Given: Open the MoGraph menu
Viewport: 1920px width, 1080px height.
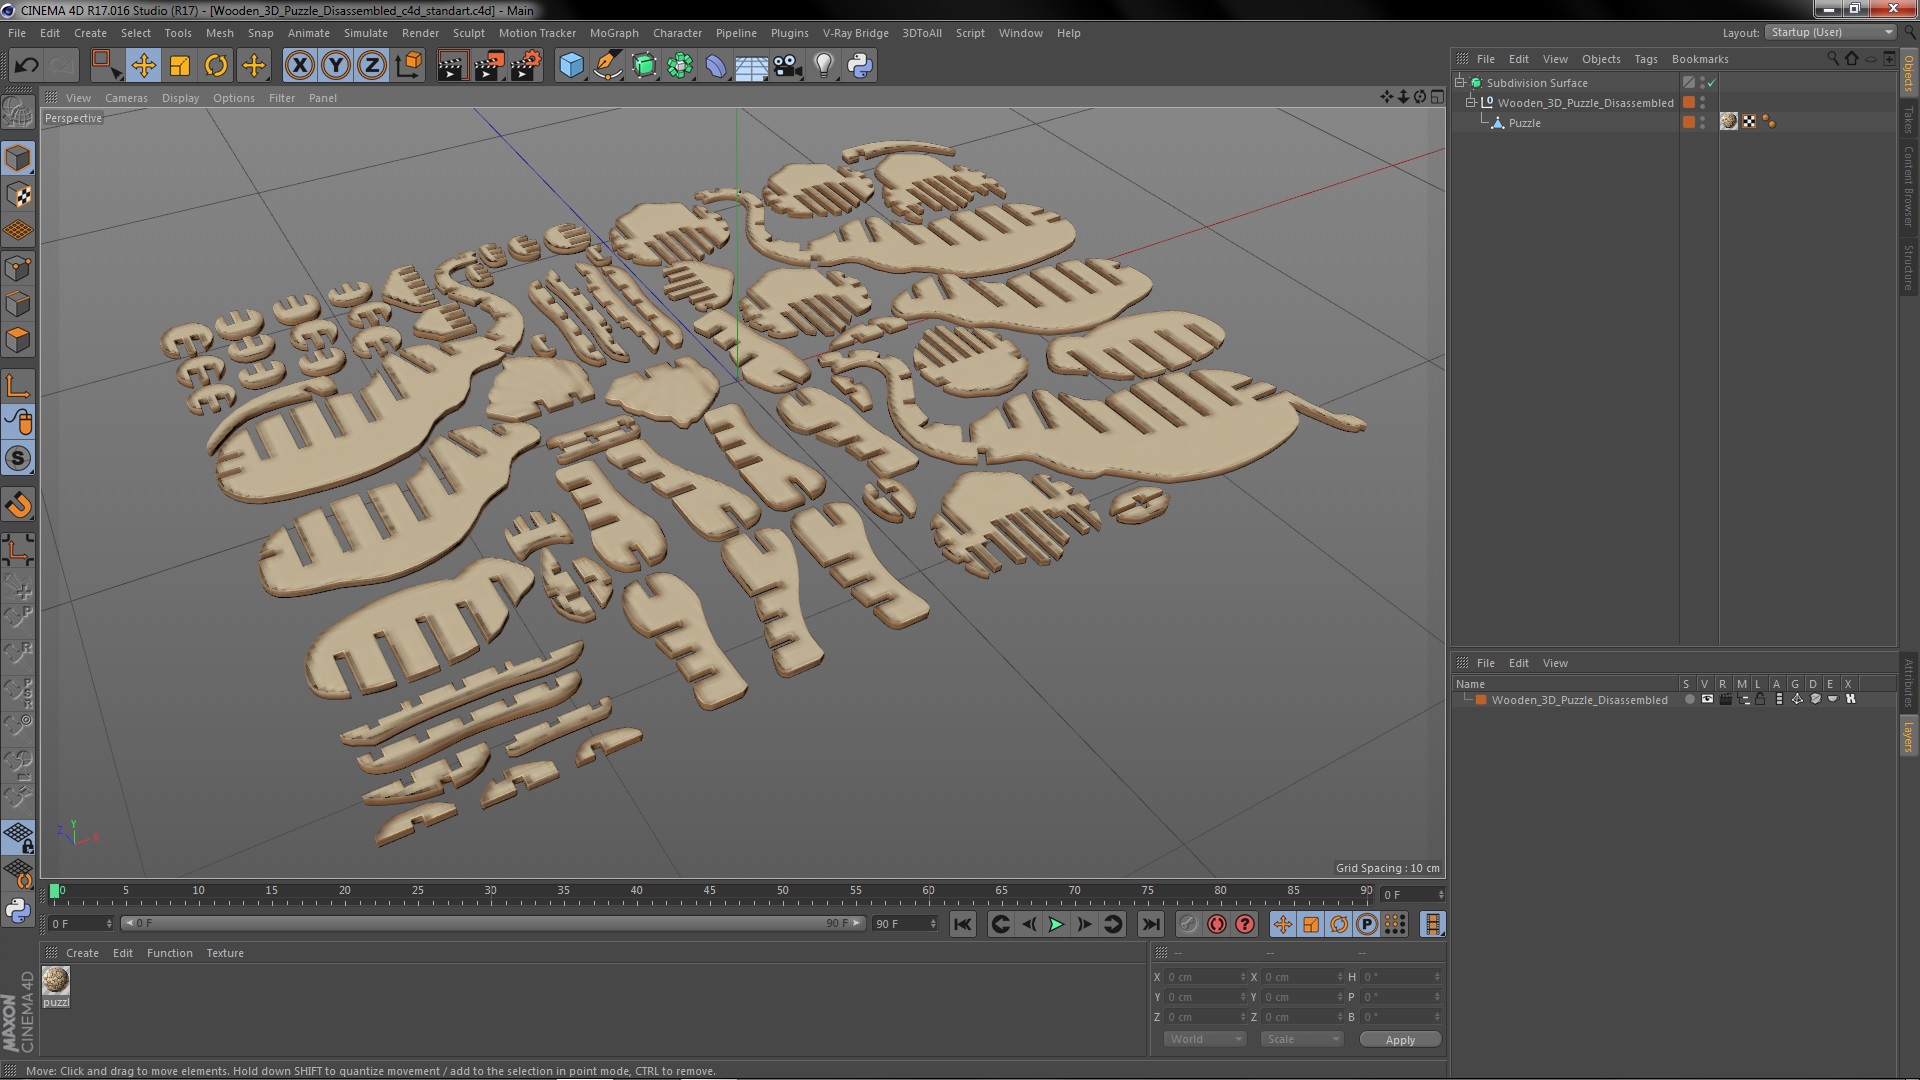Looking at the screenshot, I should point(614,33).
